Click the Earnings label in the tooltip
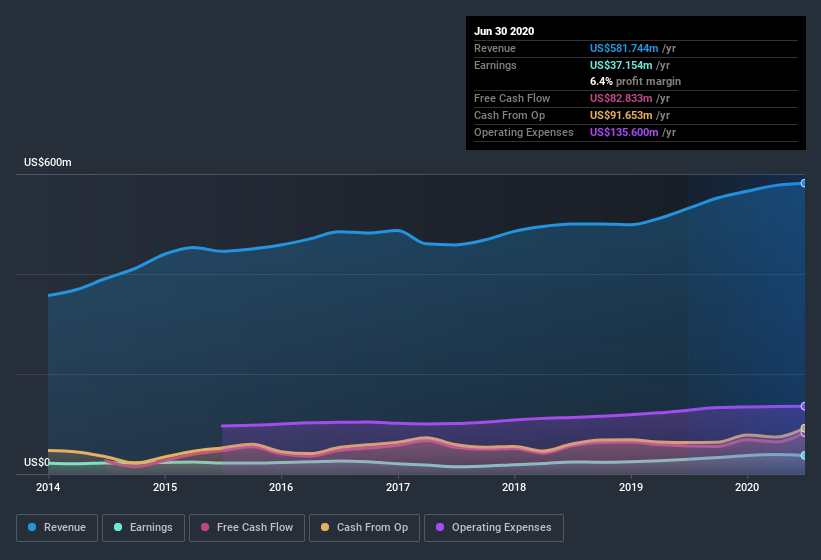 click(495, 65)
